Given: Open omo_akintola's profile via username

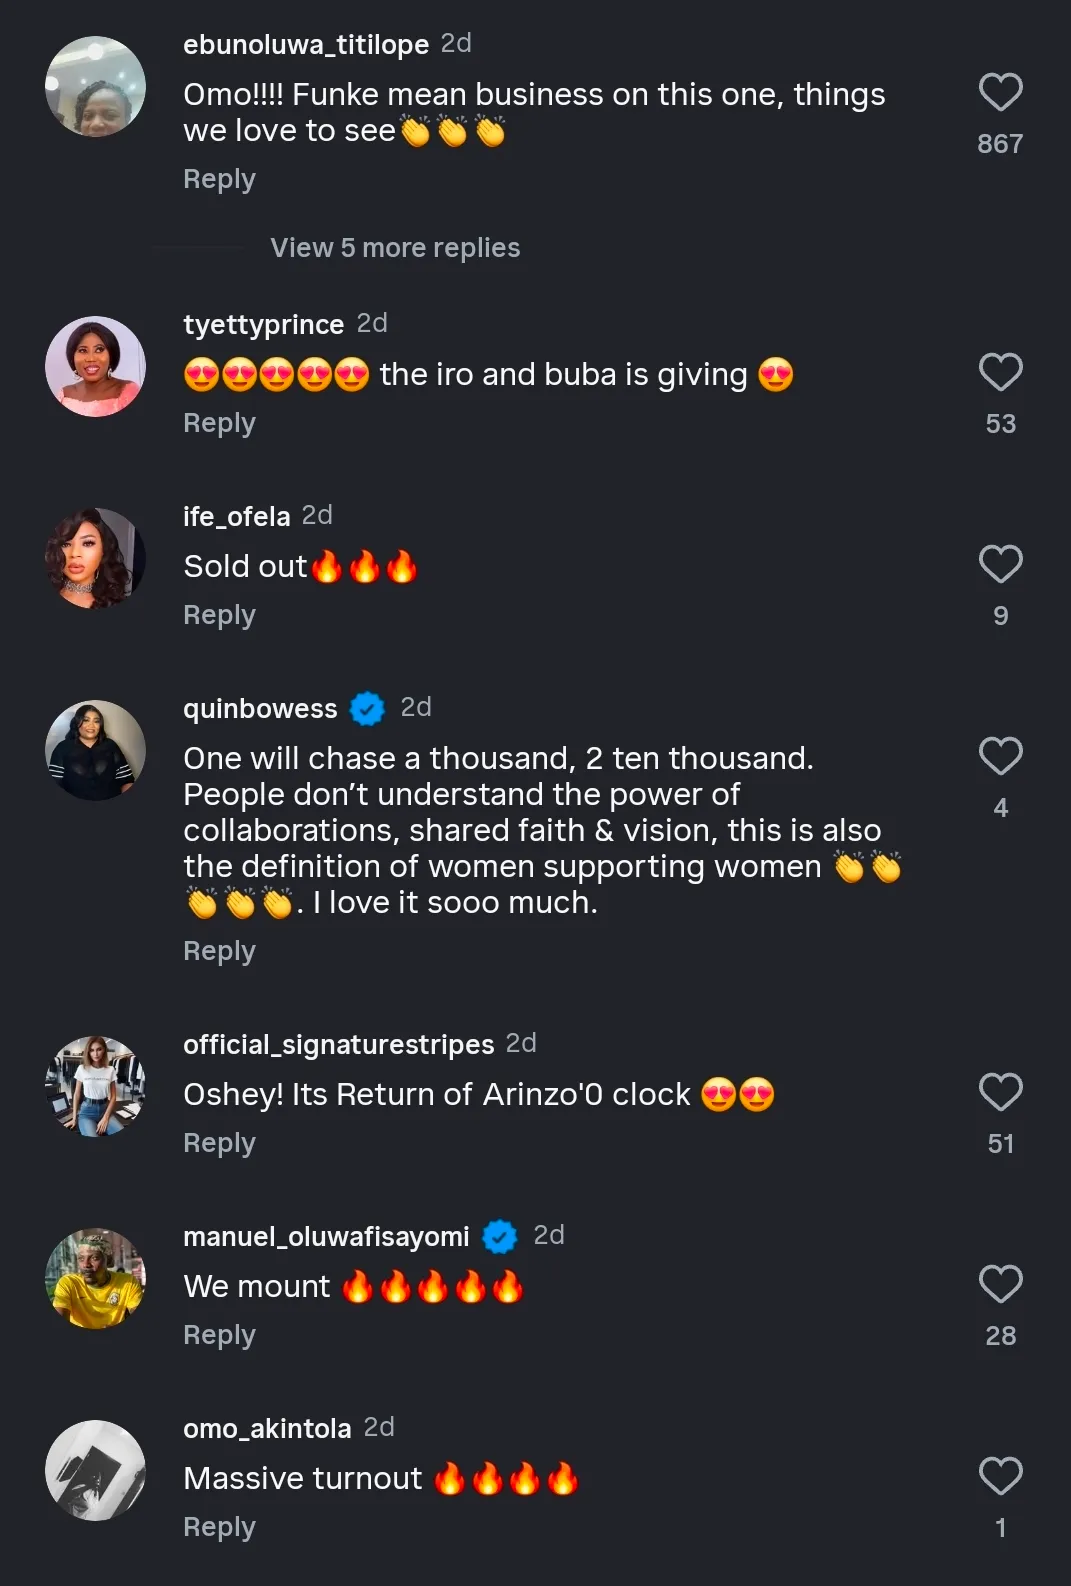Looking at the screenshot, I should [x=267, y=1428].
